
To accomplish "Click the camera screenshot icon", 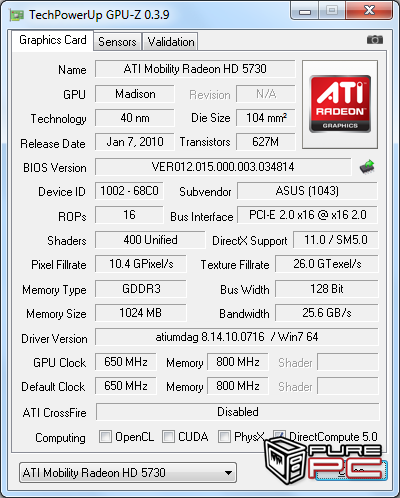I will (x=375, y=40).
